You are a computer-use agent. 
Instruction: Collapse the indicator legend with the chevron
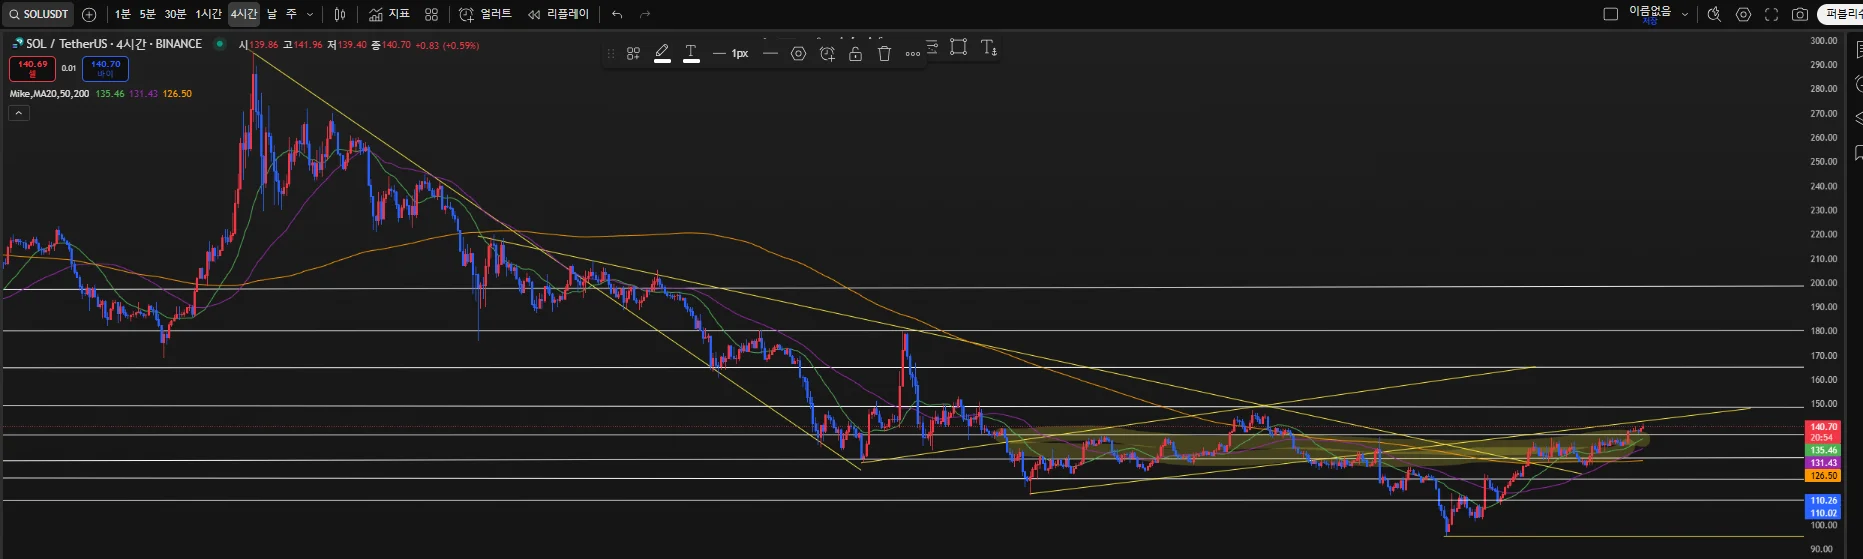coord(19,113)
